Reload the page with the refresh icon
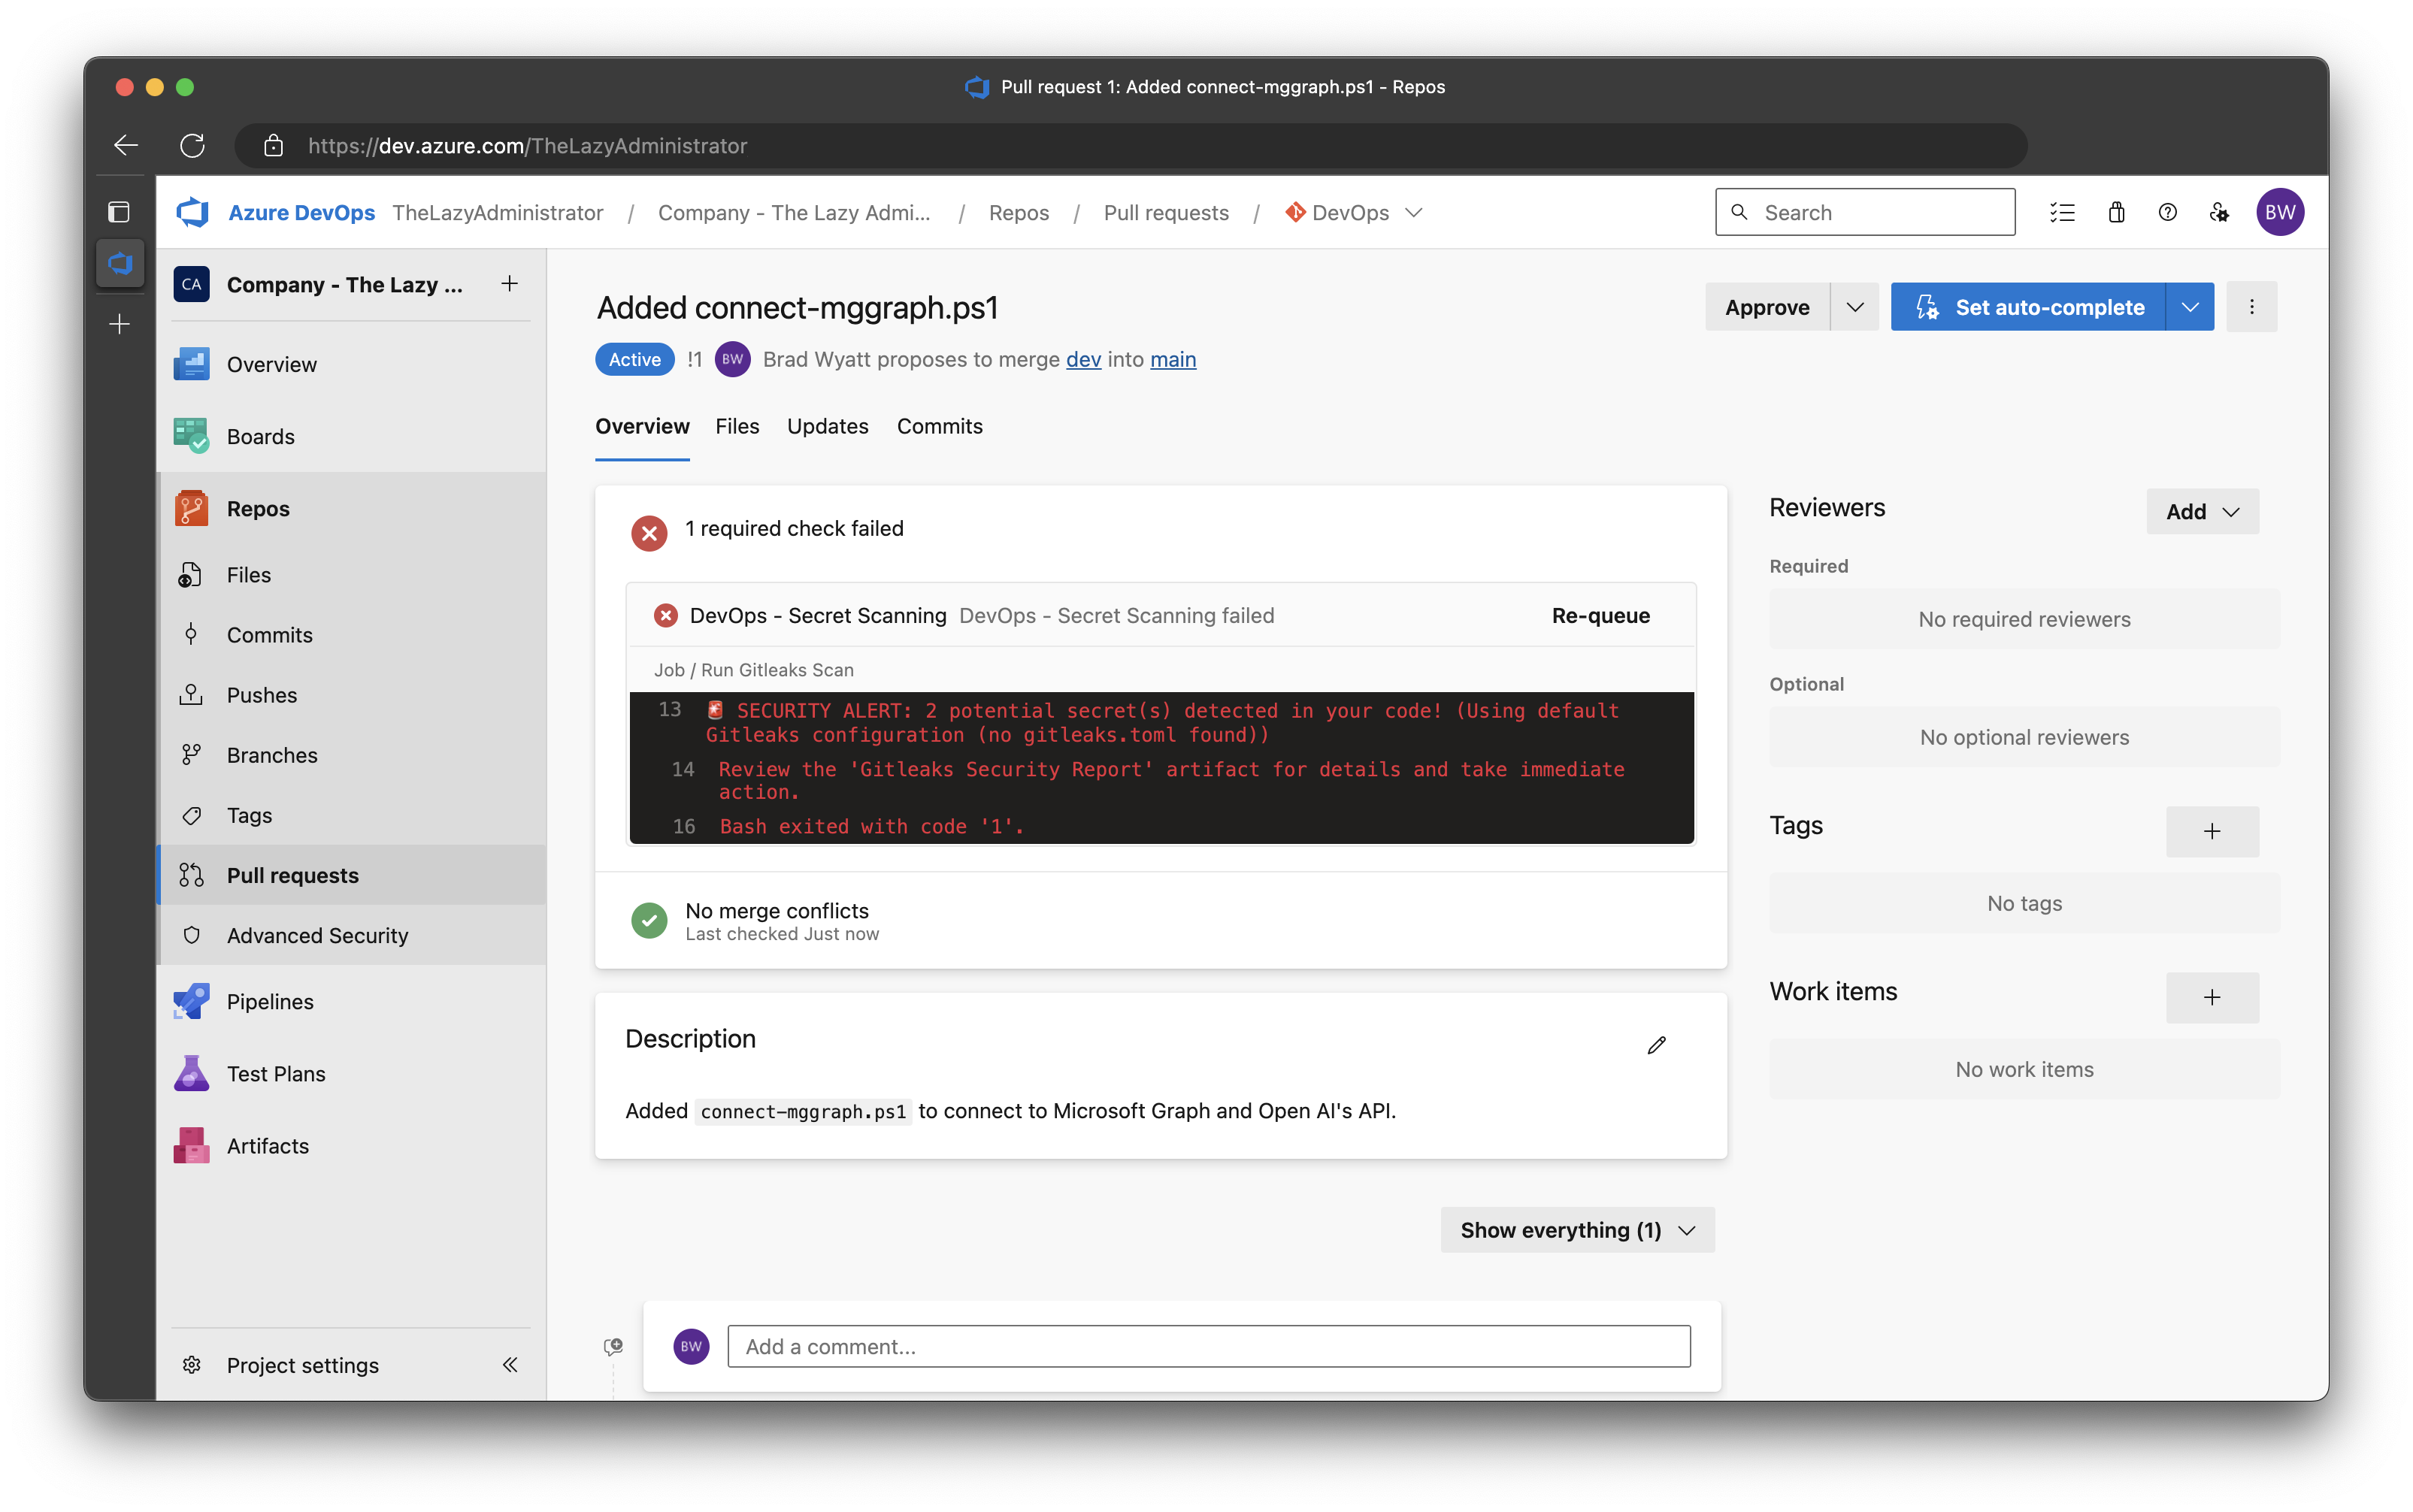 point(193,146)
